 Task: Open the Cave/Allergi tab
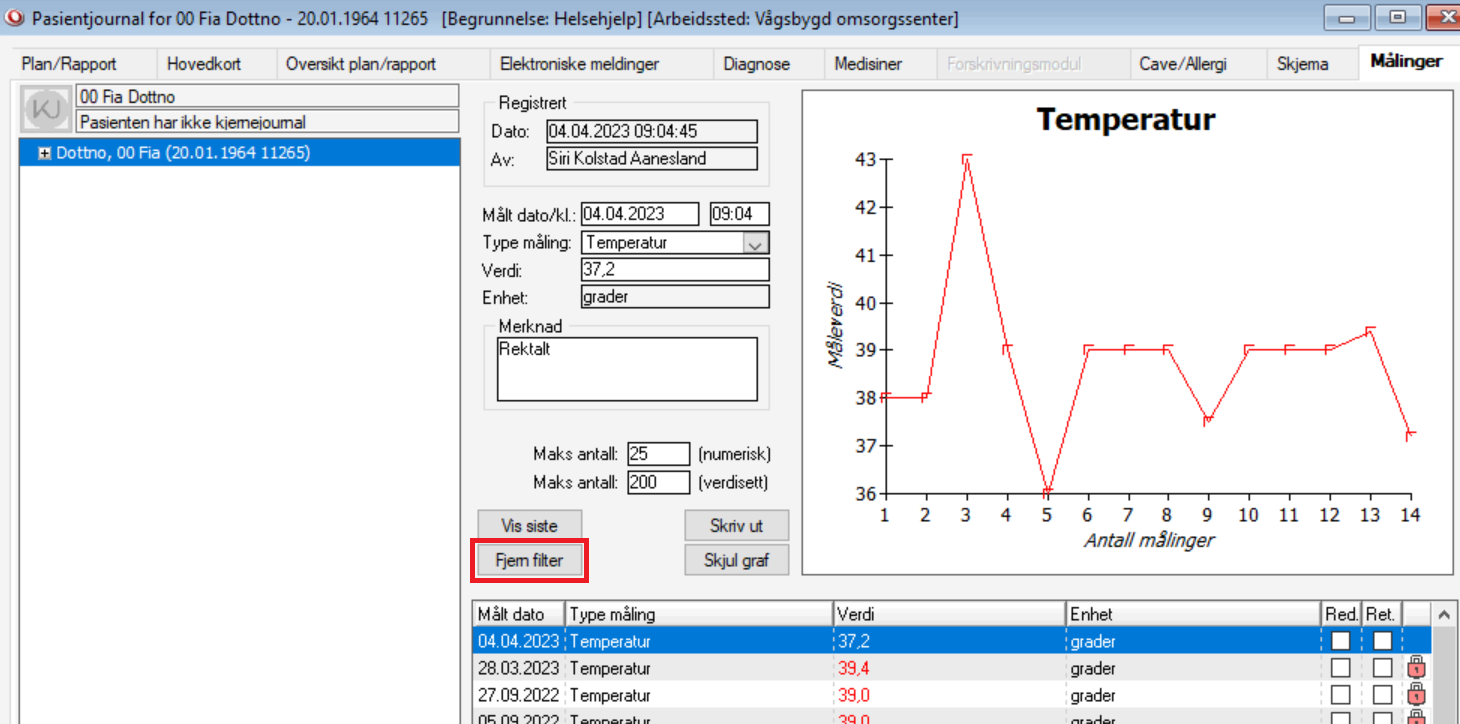click(x=1183, y=64)
